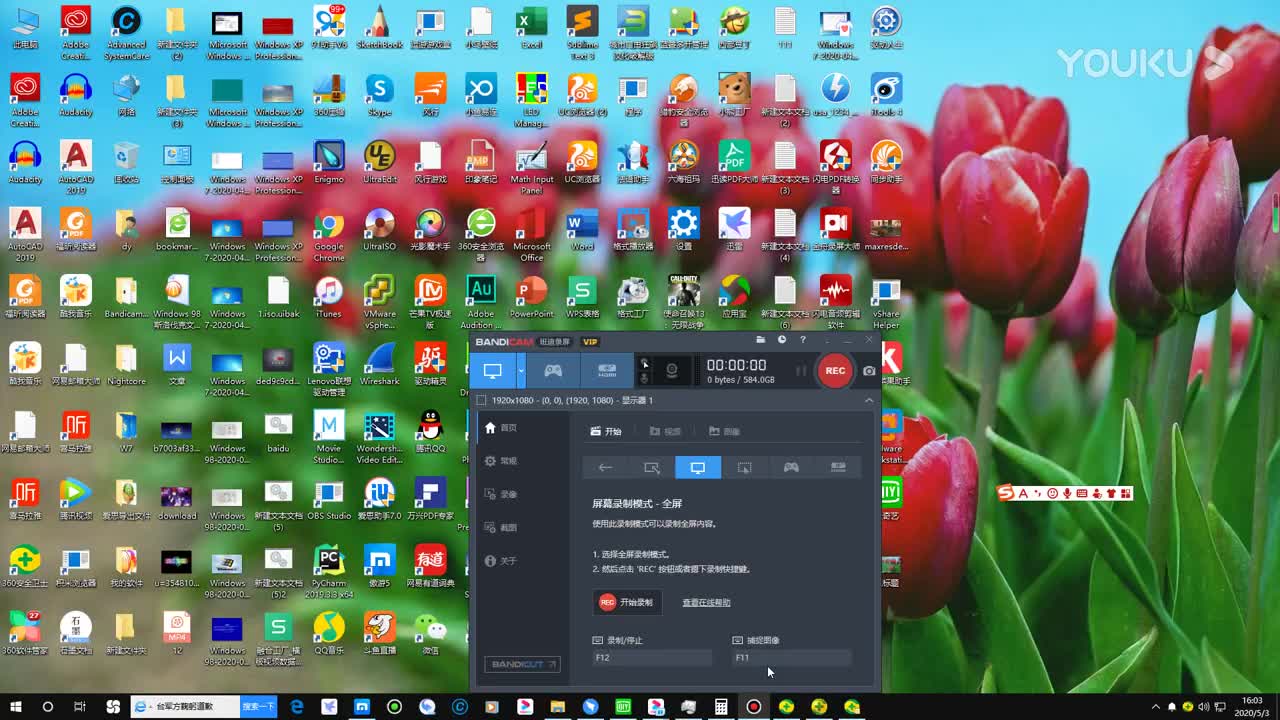
Task: Toggle webcam overlay in Bandicam toolbar
Action: coord(672,371)
